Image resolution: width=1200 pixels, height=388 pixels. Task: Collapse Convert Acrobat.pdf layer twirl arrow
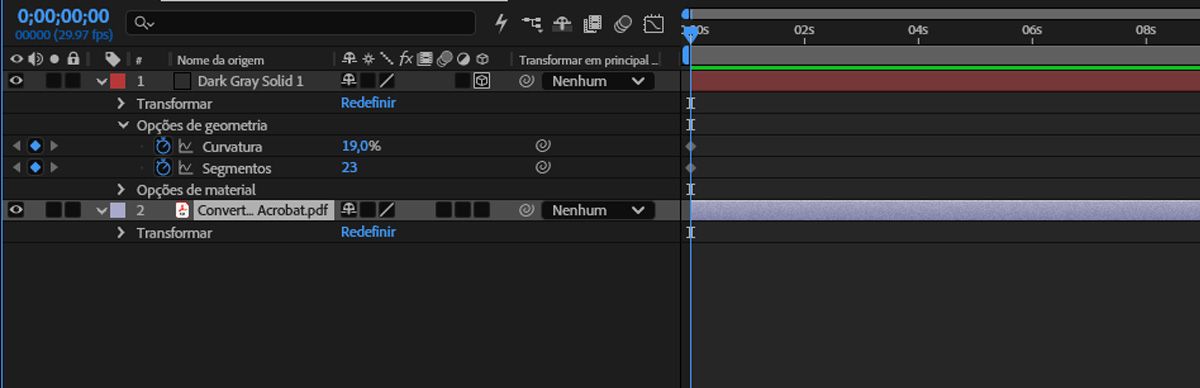tap(102, 210)
